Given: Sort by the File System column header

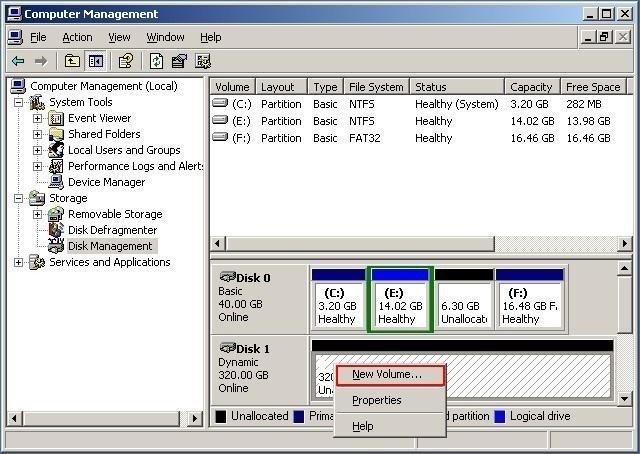Looking at the screenshot, I should tap(376, 87).
